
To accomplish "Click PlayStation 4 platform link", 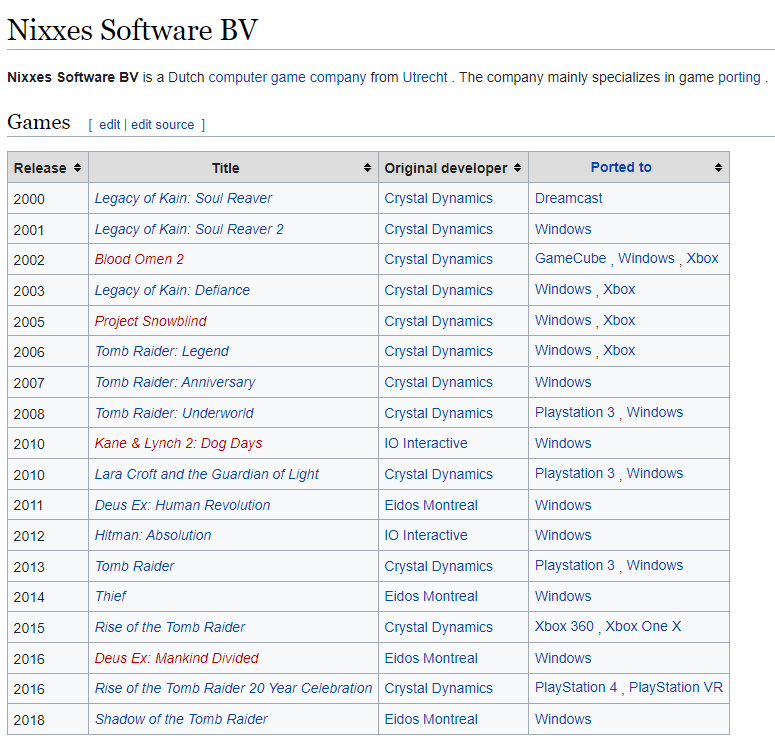I will [x=576, y=688].
